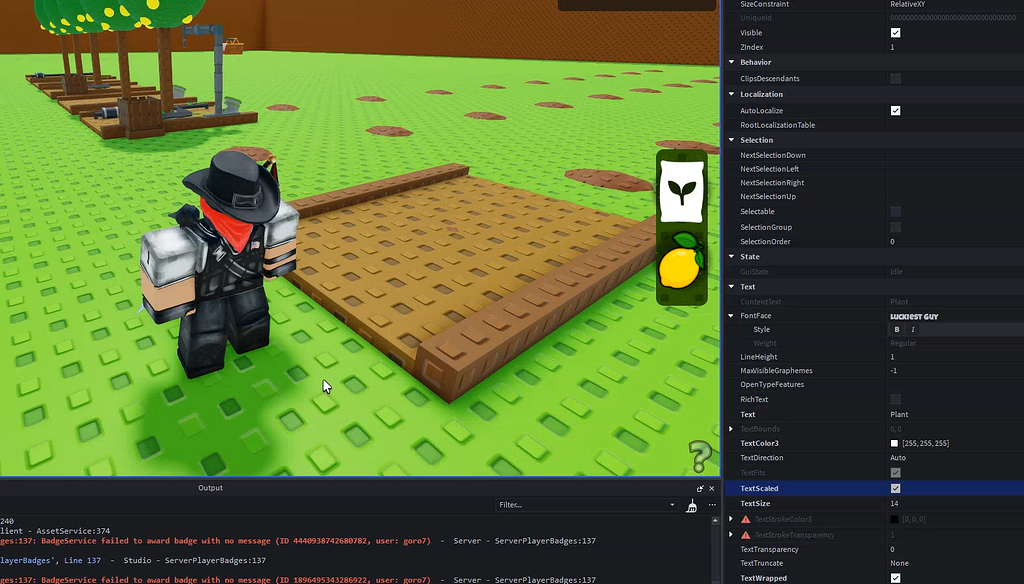This screenshot has height=584, width=1024.
Task: Collapse the Selection section
Action: (731, 140)
